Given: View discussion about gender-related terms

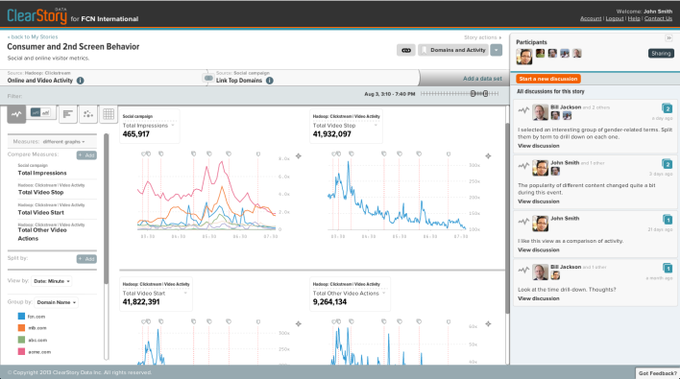Looking at the screenshot, I should pos(539,146).
